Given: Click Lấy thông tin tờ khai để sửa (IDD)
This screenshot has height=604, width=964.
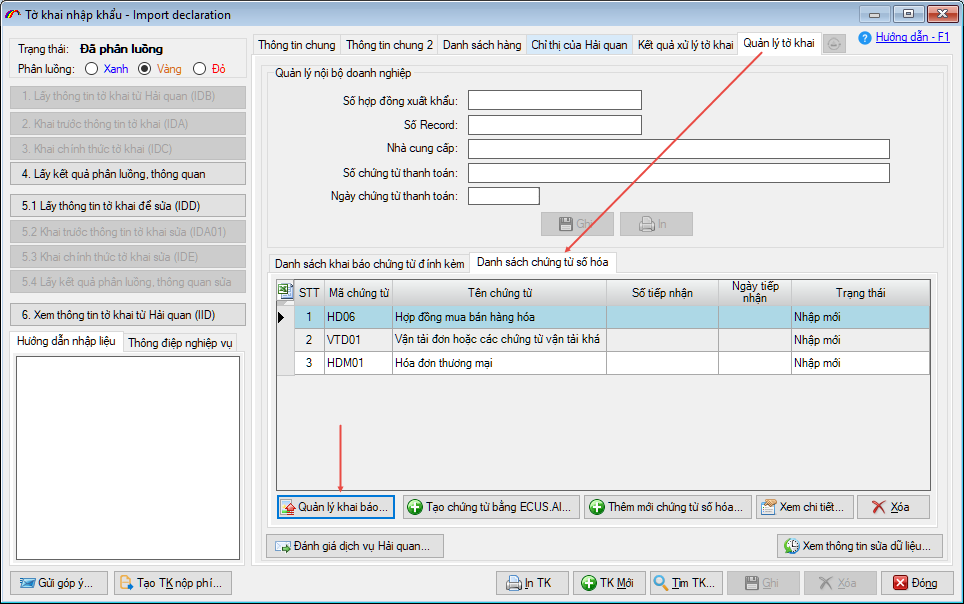Looking at the screenshot, I should click(x=128, y=206).
